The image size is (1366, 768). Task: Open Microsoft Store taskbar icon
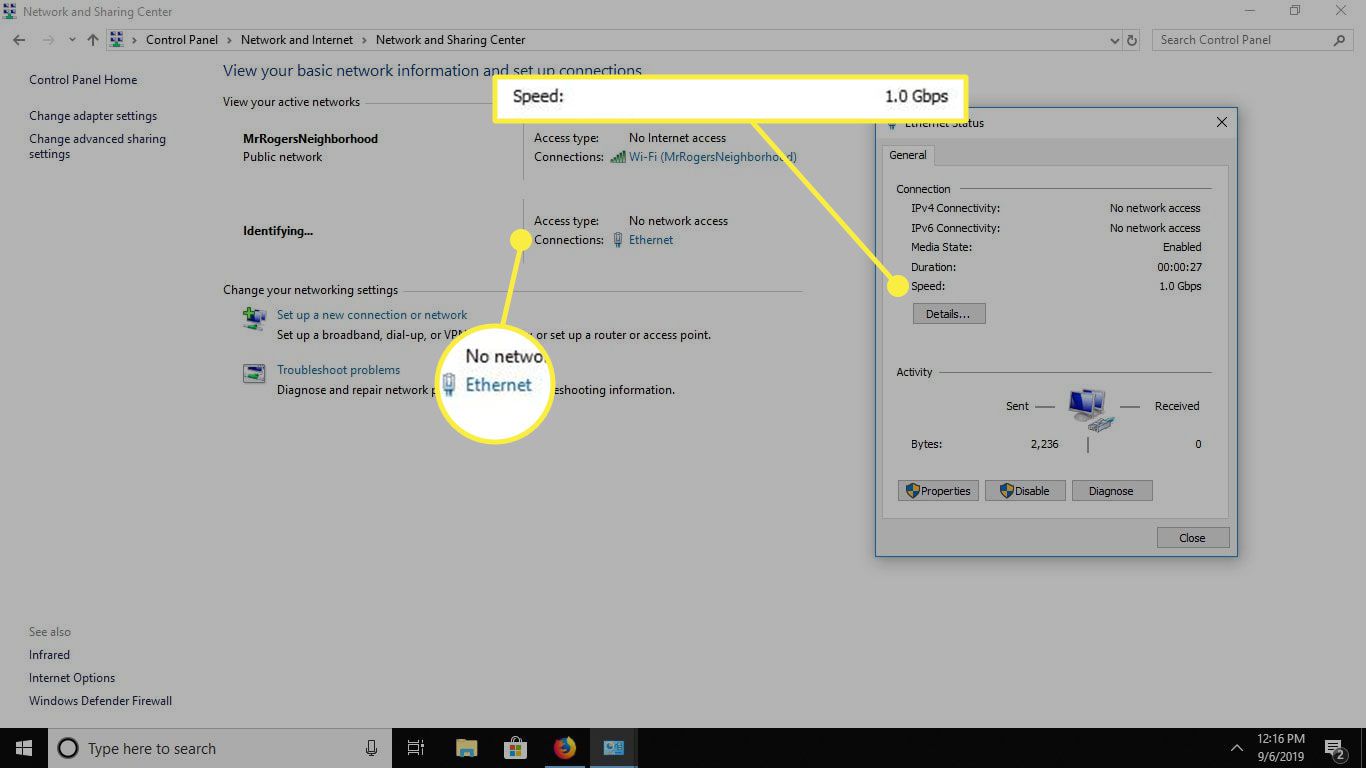coord(515,748)
